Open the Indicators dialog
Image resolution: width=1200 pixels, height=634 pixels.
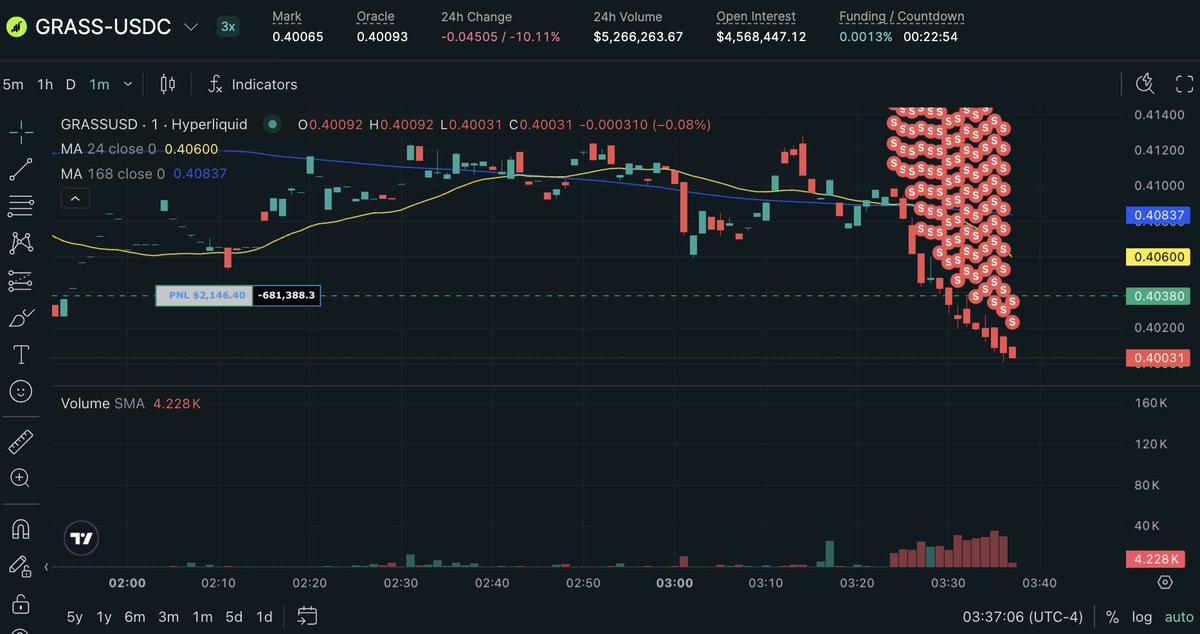coord(252,84)
